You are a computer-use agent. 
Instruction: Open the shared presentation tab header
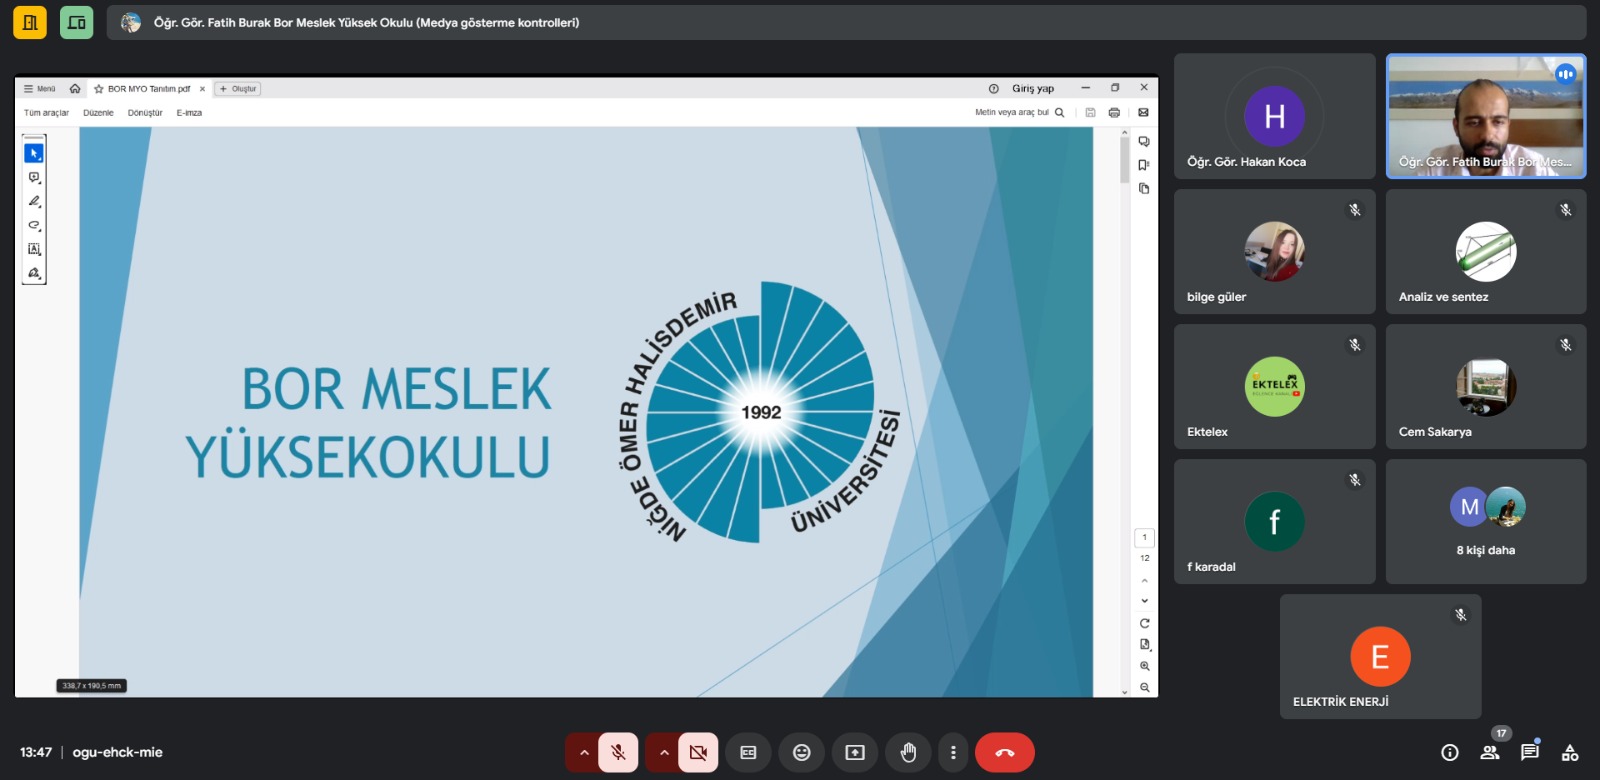pos(365,22)
